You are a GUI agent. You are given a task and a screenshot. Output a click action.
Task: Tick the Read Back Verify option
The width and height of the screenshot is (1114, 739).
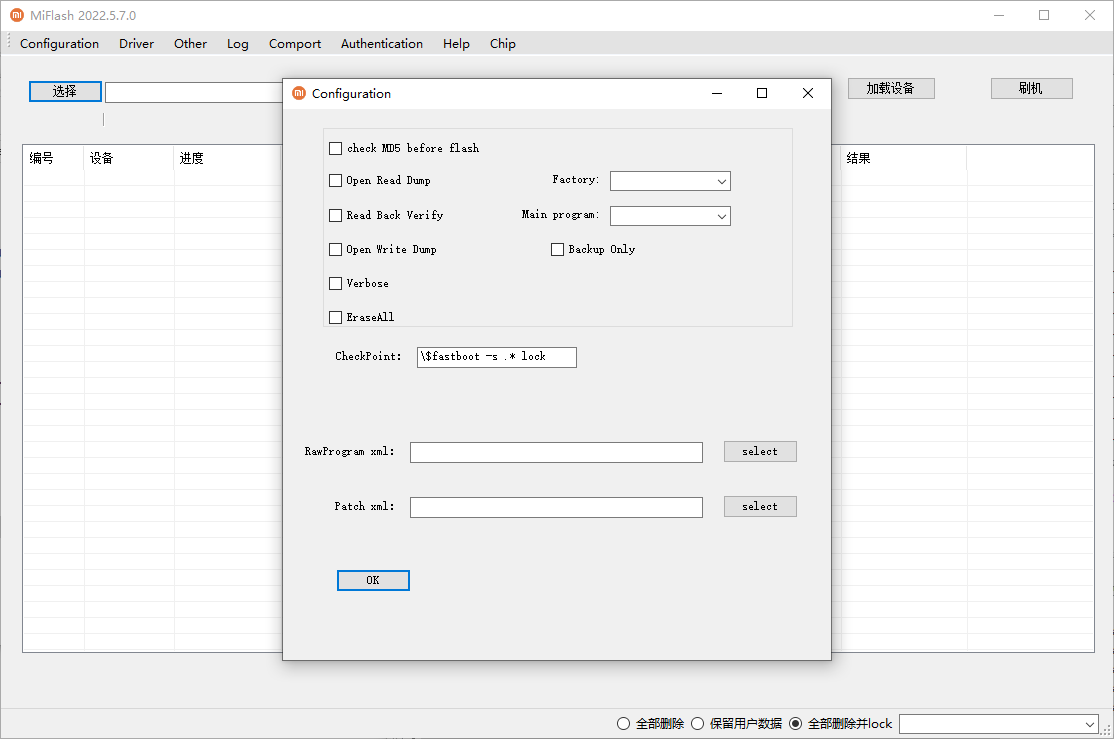[x=336, y=215]
